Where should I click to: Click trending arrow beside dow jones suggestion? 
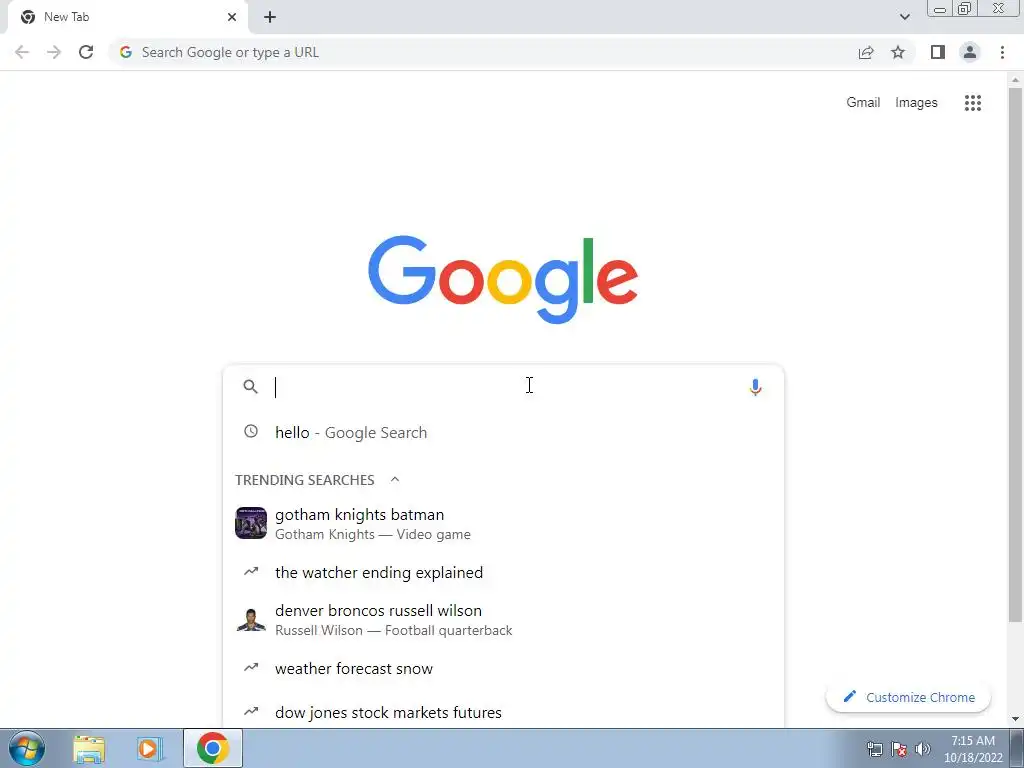pos(251,711)
